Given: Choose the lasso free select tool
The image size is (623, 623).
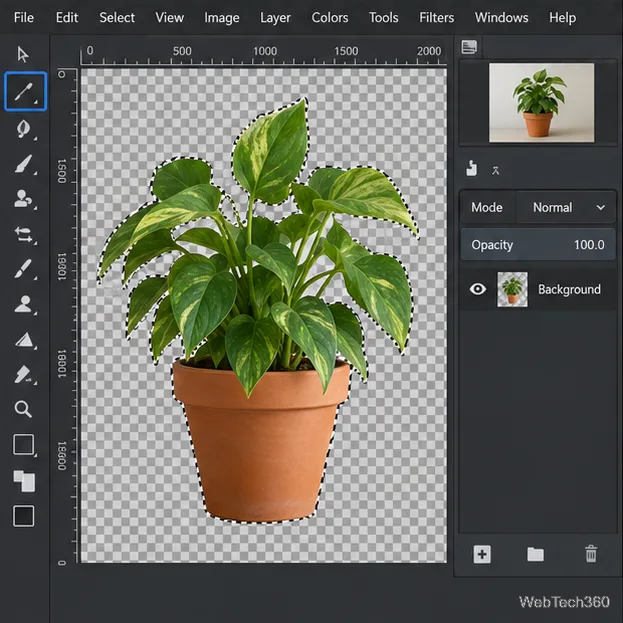Looking at the screenshot, I should pos(23,129).
